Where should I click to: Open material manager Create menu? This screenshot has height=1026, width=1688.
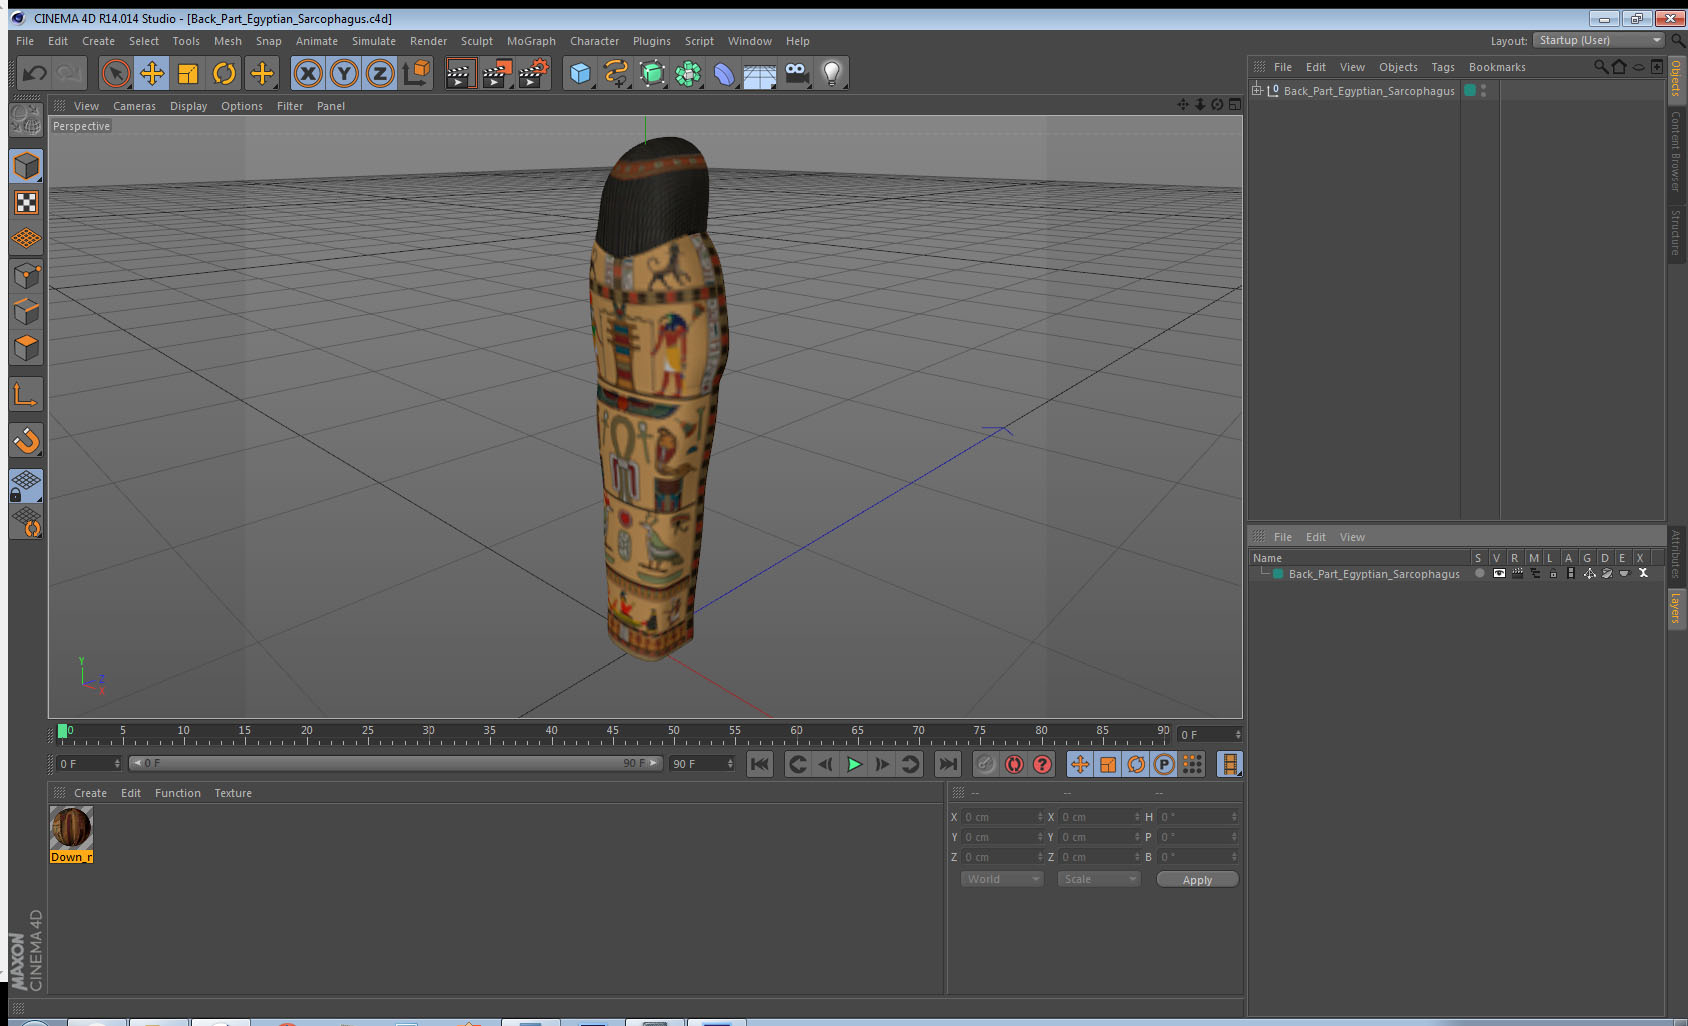click(90, 793)
